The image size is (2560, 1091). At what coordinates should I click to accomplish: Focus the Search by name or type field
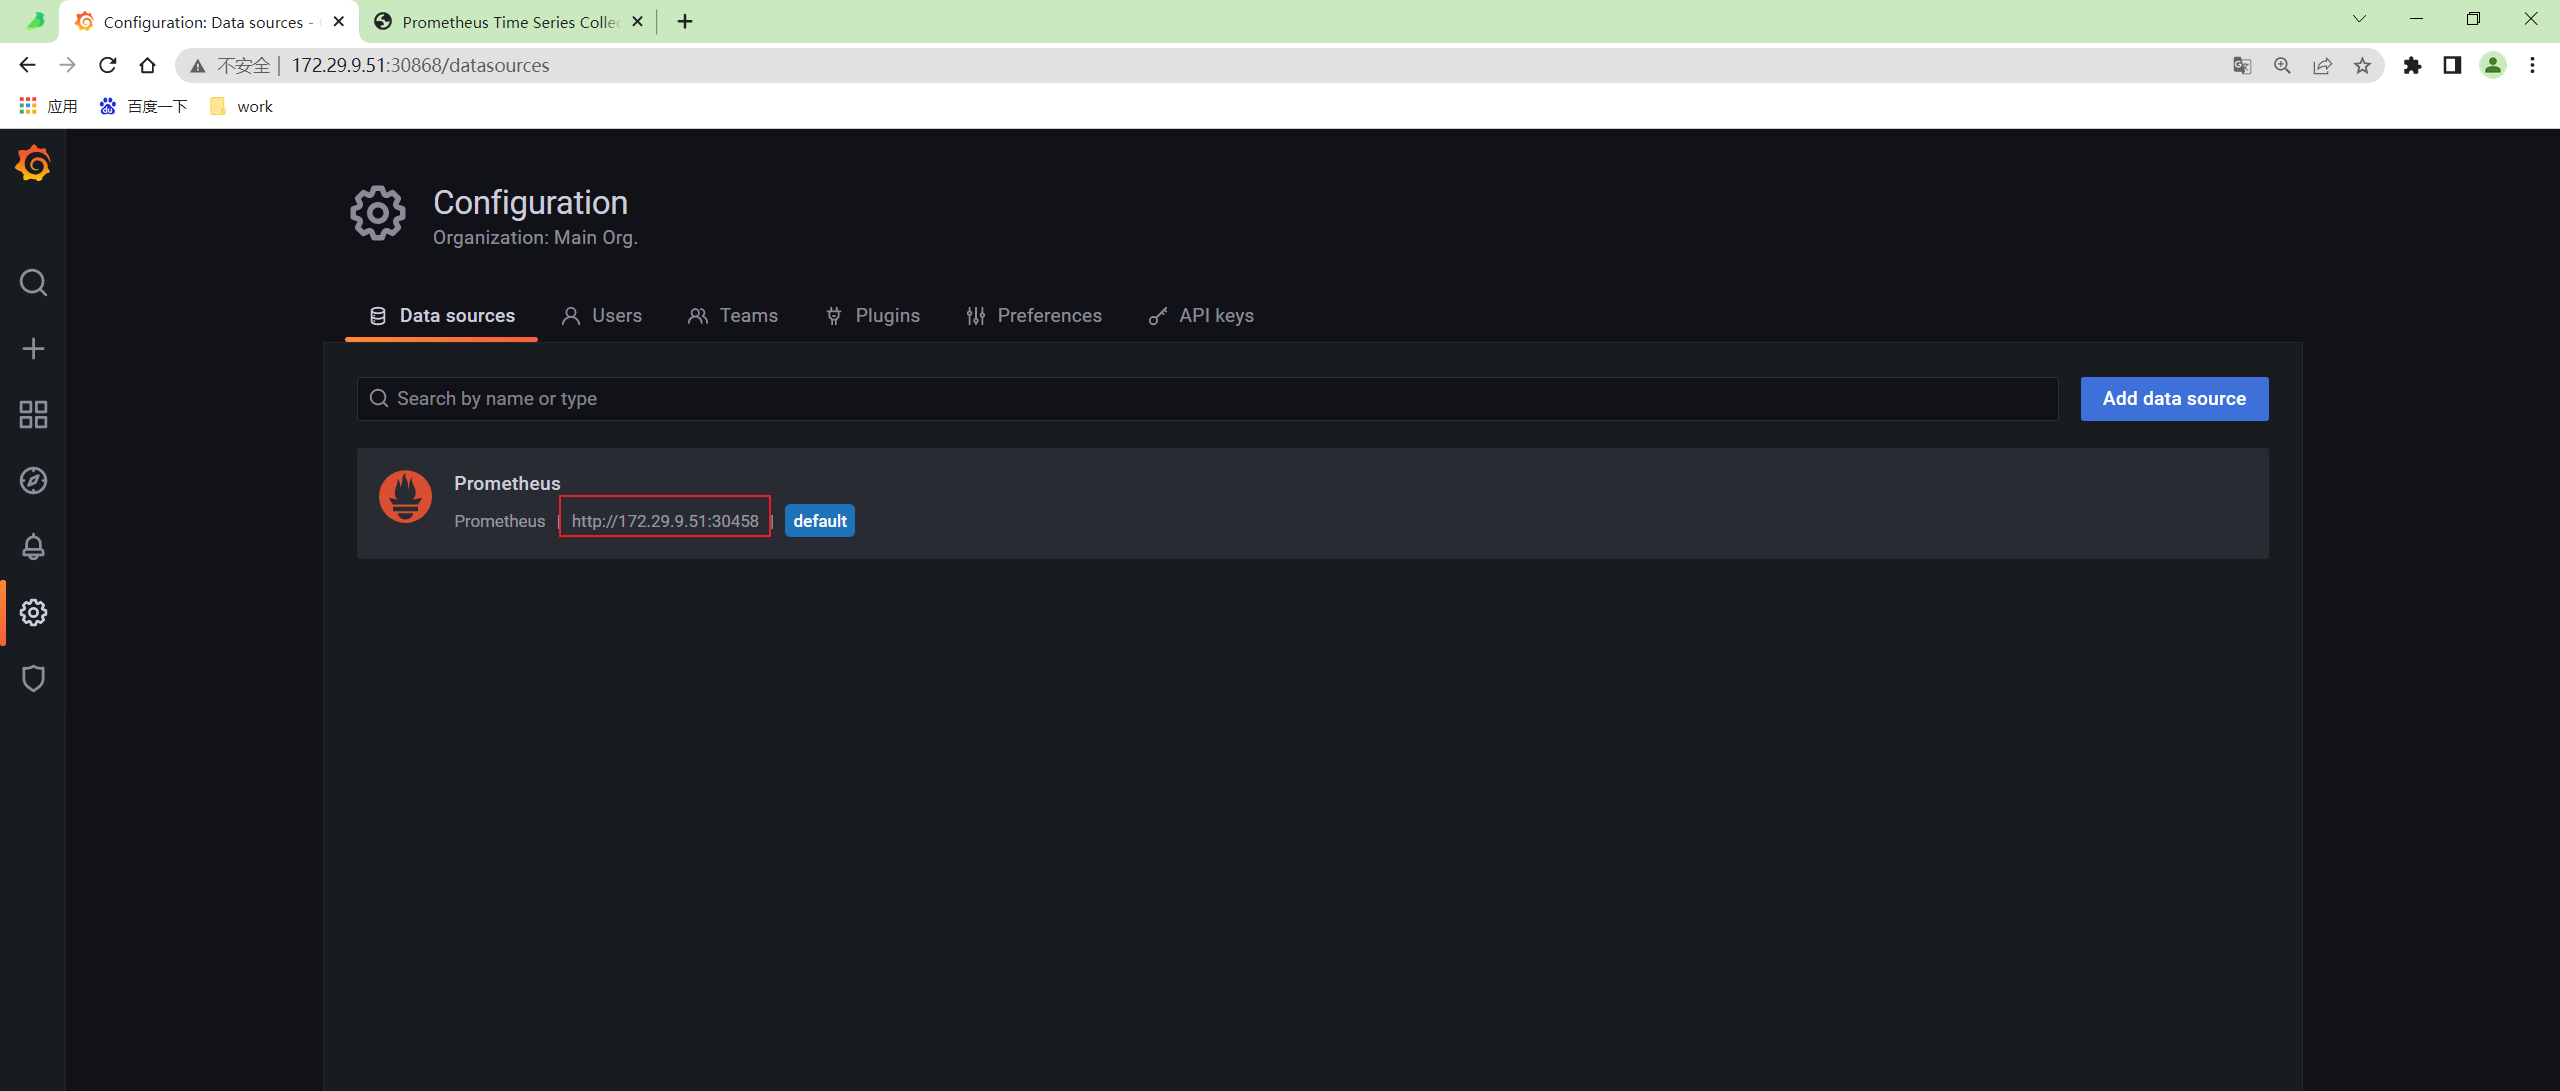[x=1207, y=399]
